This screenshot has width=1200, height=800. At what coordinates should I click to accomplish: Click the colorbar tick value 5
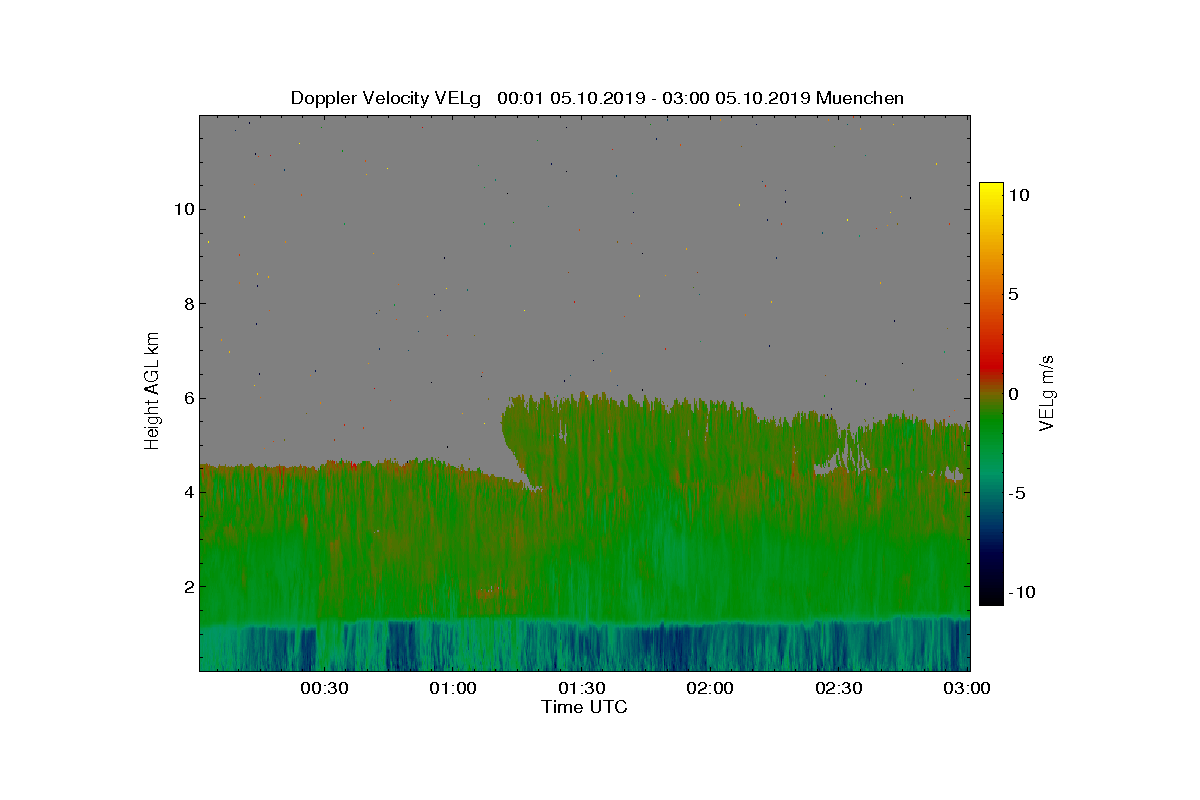1012,295
